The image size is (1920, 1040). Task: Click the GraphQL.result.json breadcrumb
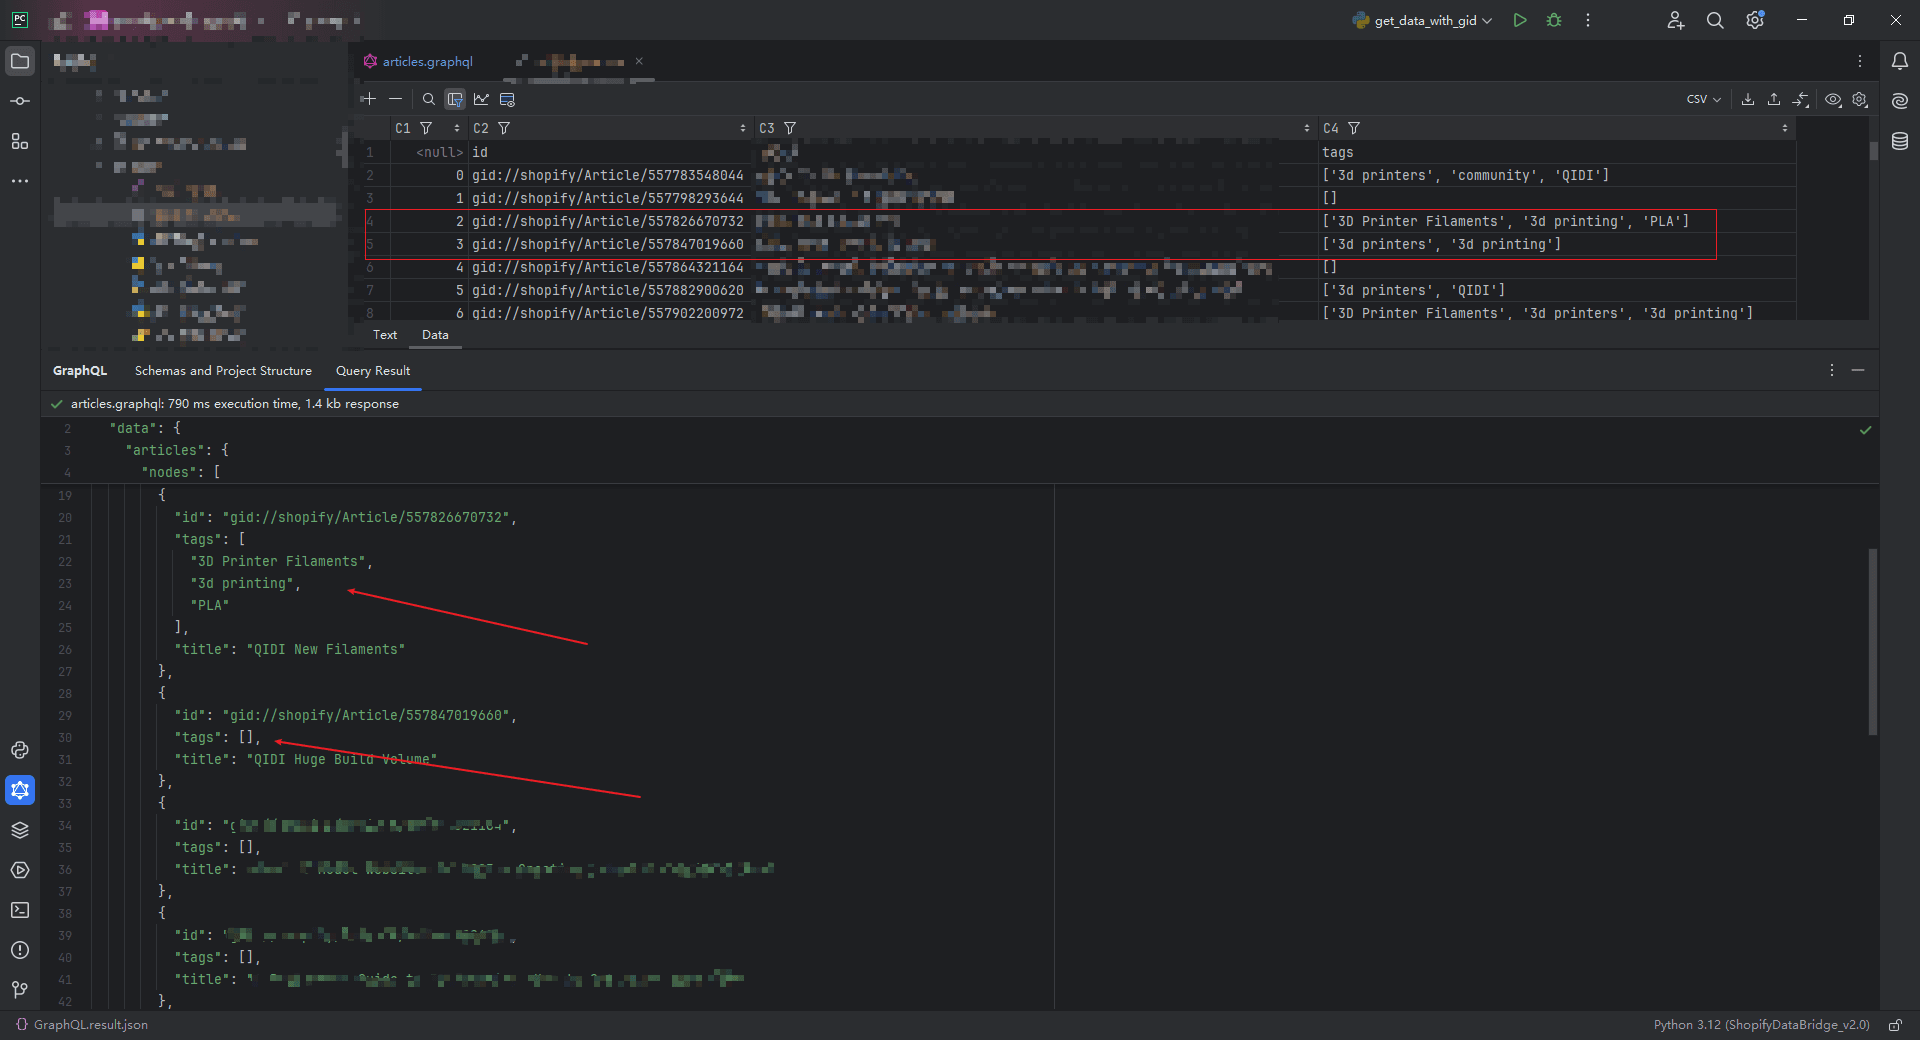(x=90, y=1025)
